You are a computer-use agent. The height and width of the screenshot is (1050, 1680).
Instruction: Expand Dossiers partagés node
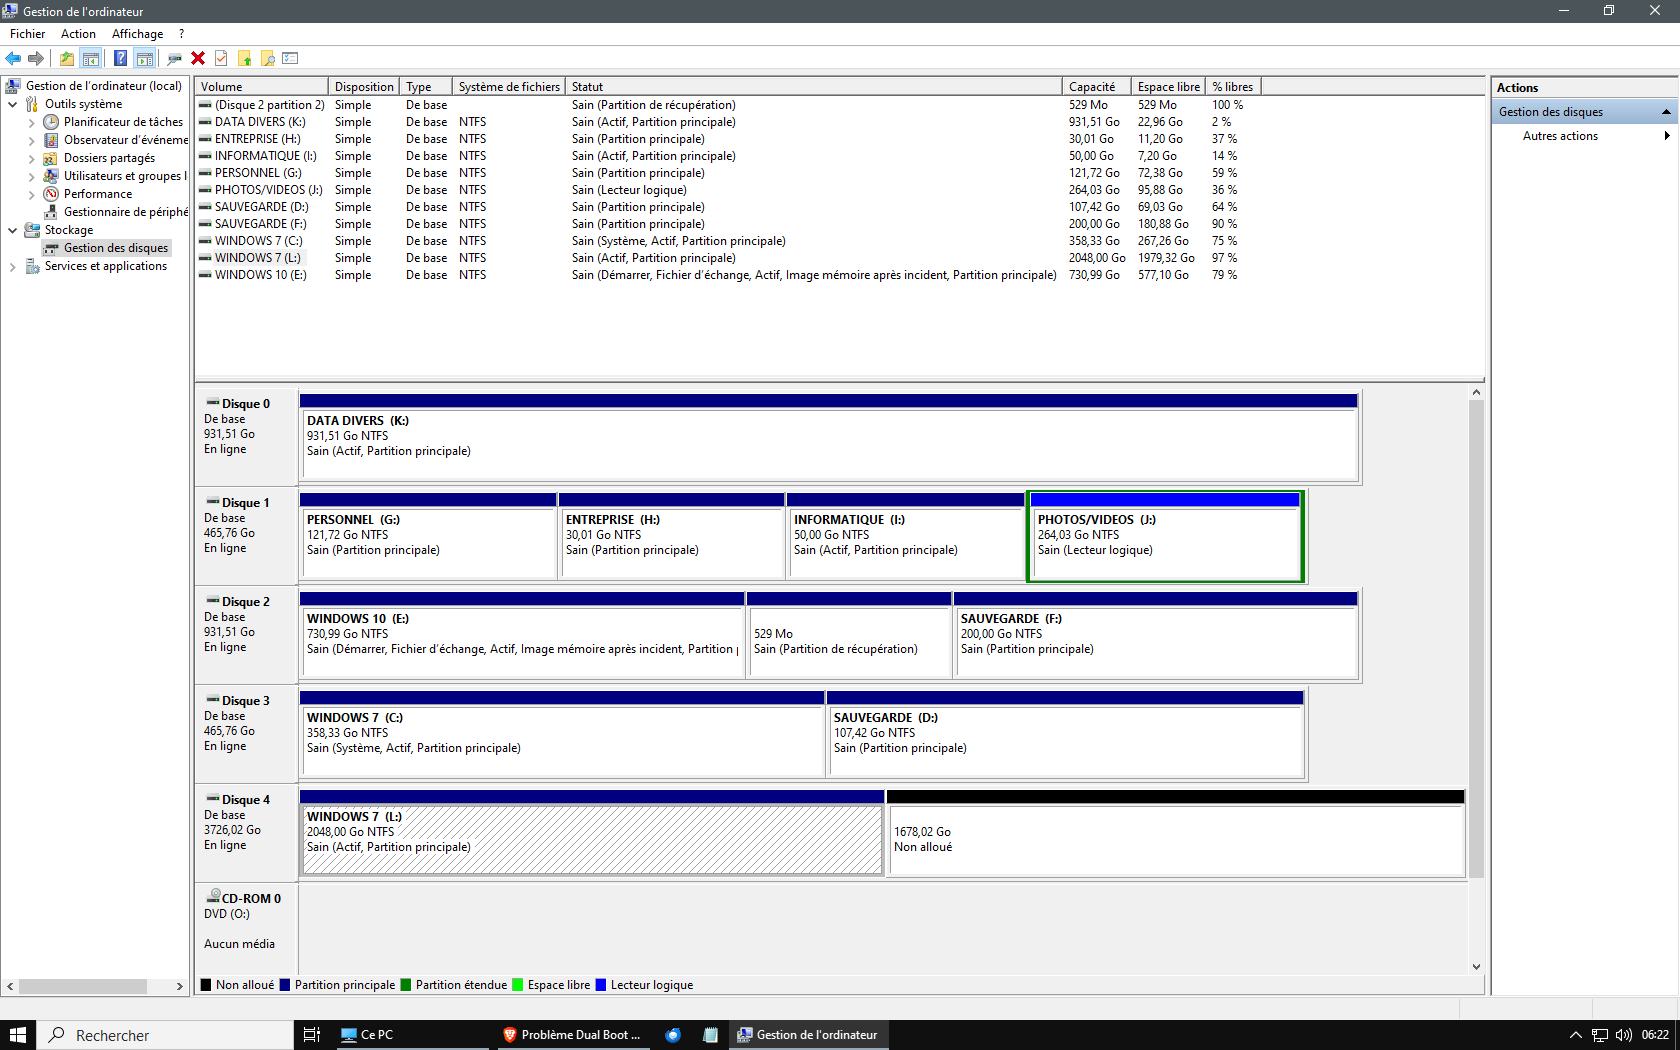point(32,158)
